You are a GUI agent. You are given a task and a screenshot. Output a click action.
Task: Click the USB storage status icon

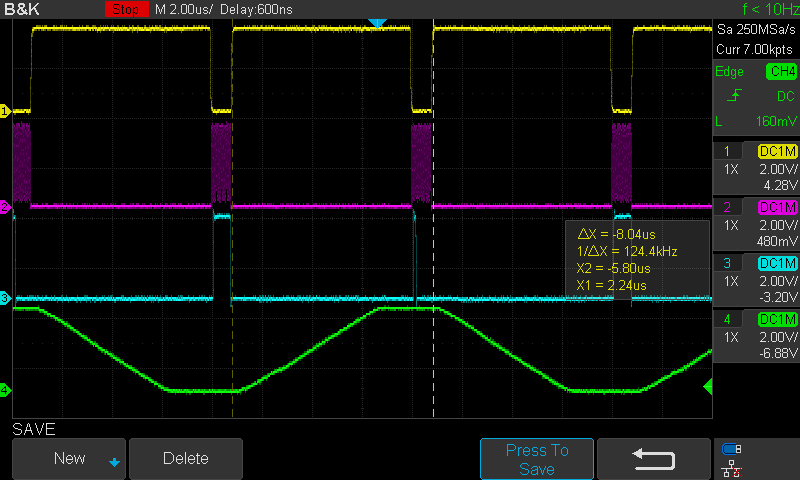pos(732,449)
